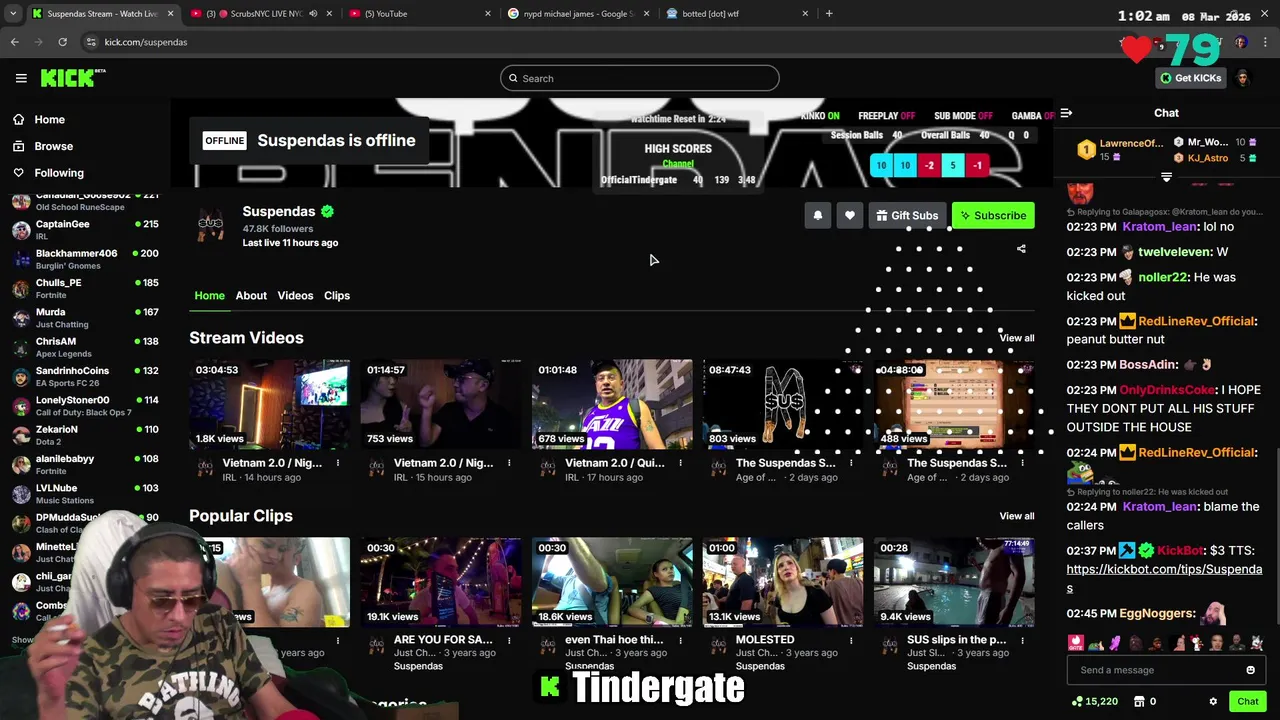Open the hamburger sidebar menu

click(21, 78)
